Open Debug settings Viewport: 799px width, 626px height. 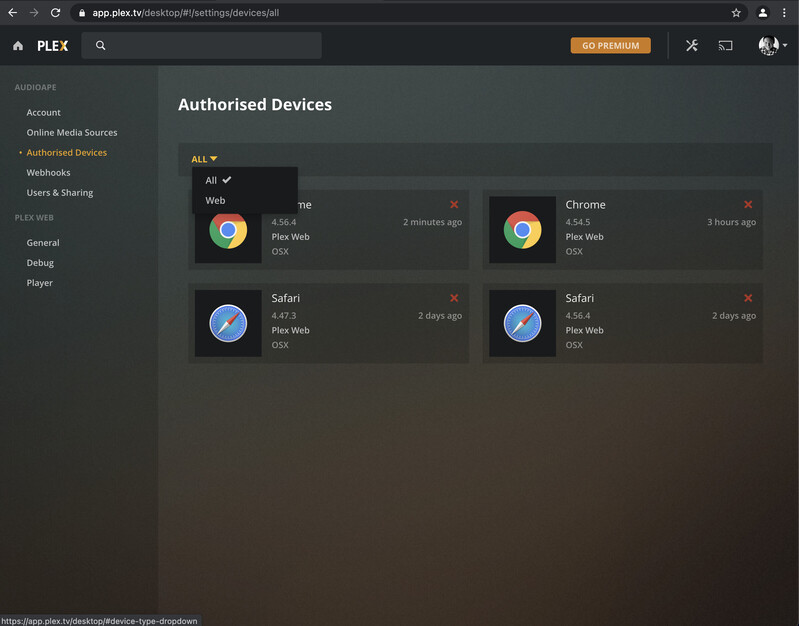(40, 263)
